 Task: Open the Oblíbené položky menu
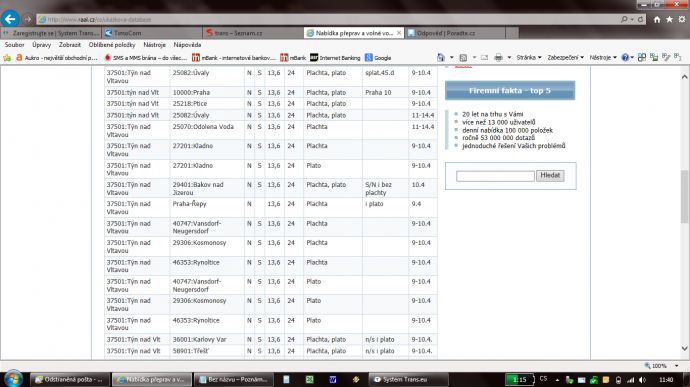pos(112,45)
